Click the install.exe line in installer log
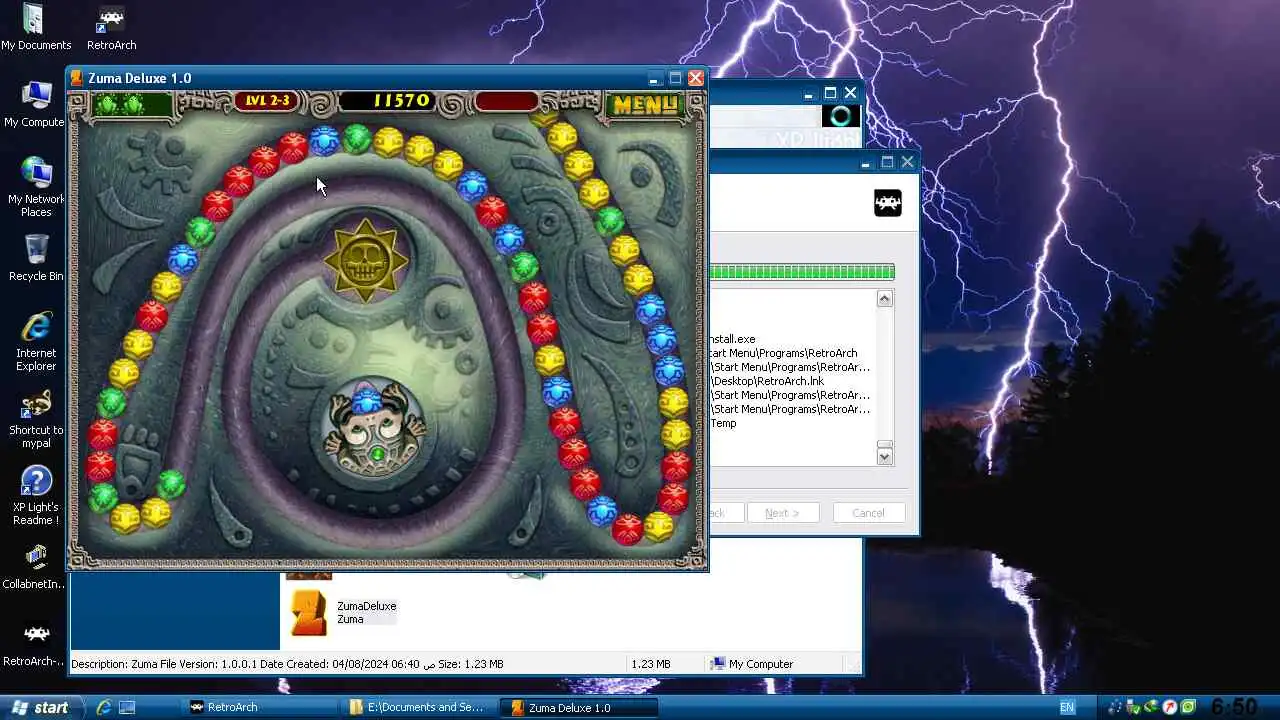 point(732,339)
